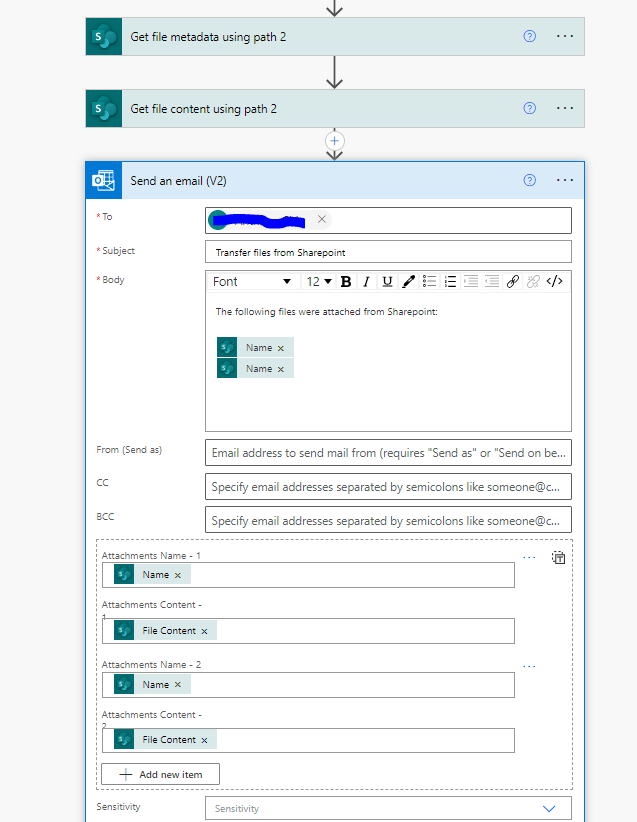Remove File Content token from Attachments Content 1
The width and height of the screenshot is (637, 822).
204,631
